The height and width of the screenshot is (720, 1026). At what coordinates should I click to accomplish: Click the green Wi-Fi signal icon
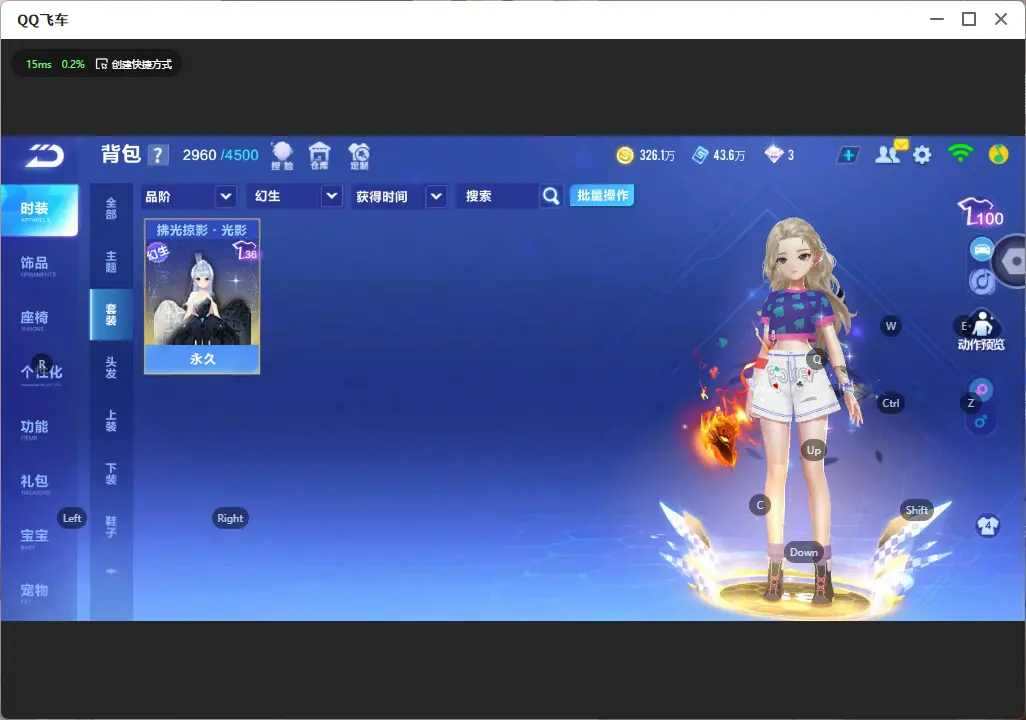pyautogui.click(x=960, y=154)
